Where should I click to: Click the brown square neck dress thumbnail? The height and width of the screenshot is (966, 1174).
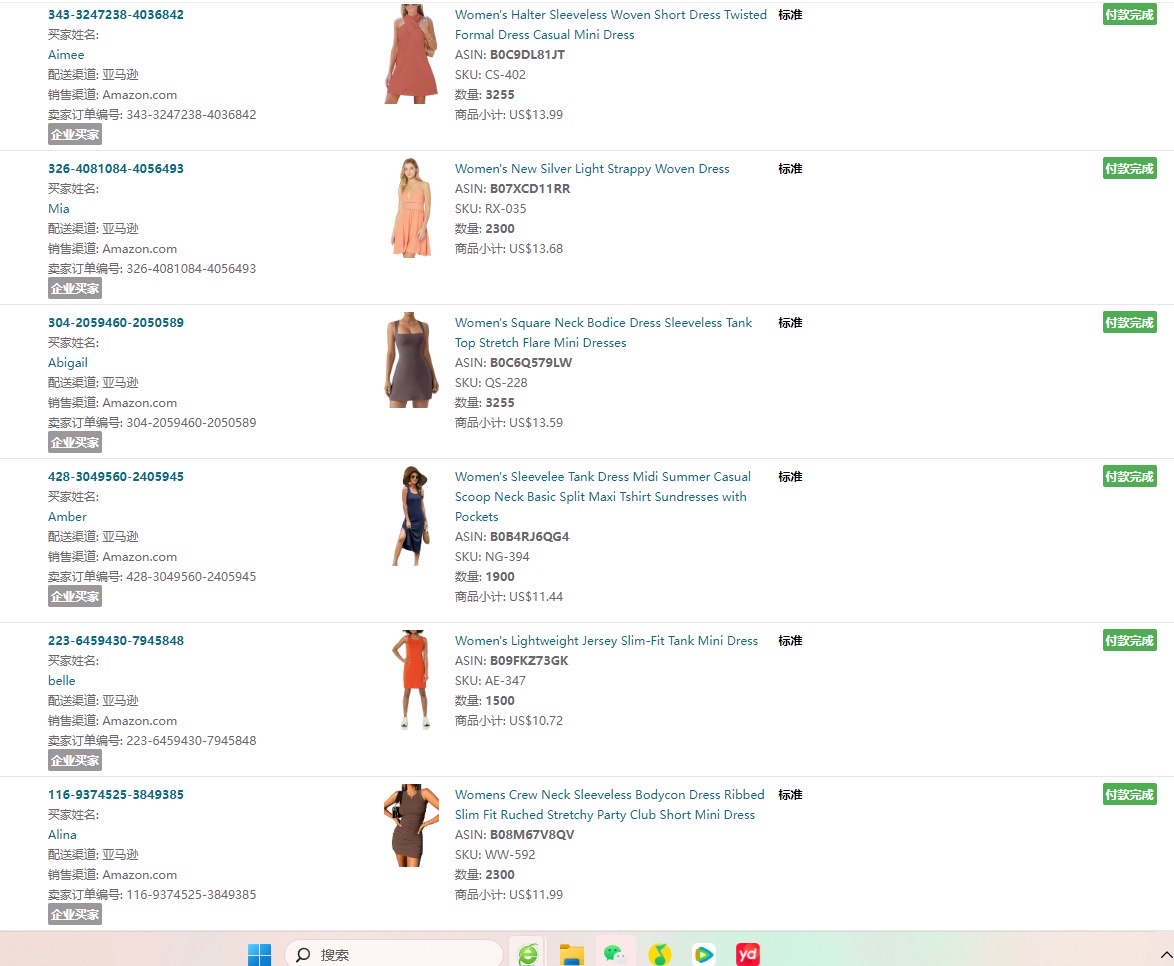pos(411,360)
